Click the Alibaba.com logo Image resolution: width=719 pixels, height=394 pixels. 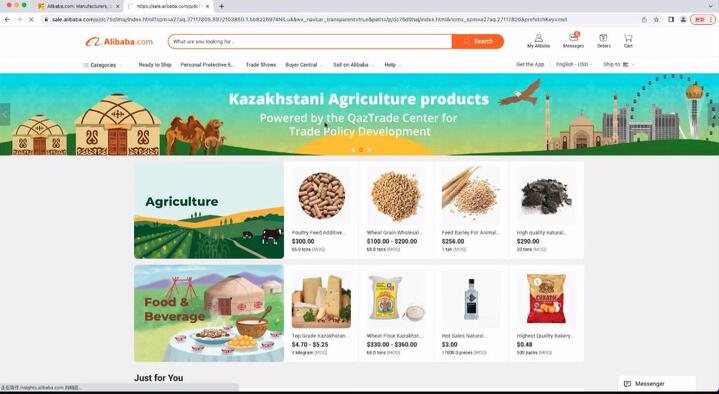119,42
